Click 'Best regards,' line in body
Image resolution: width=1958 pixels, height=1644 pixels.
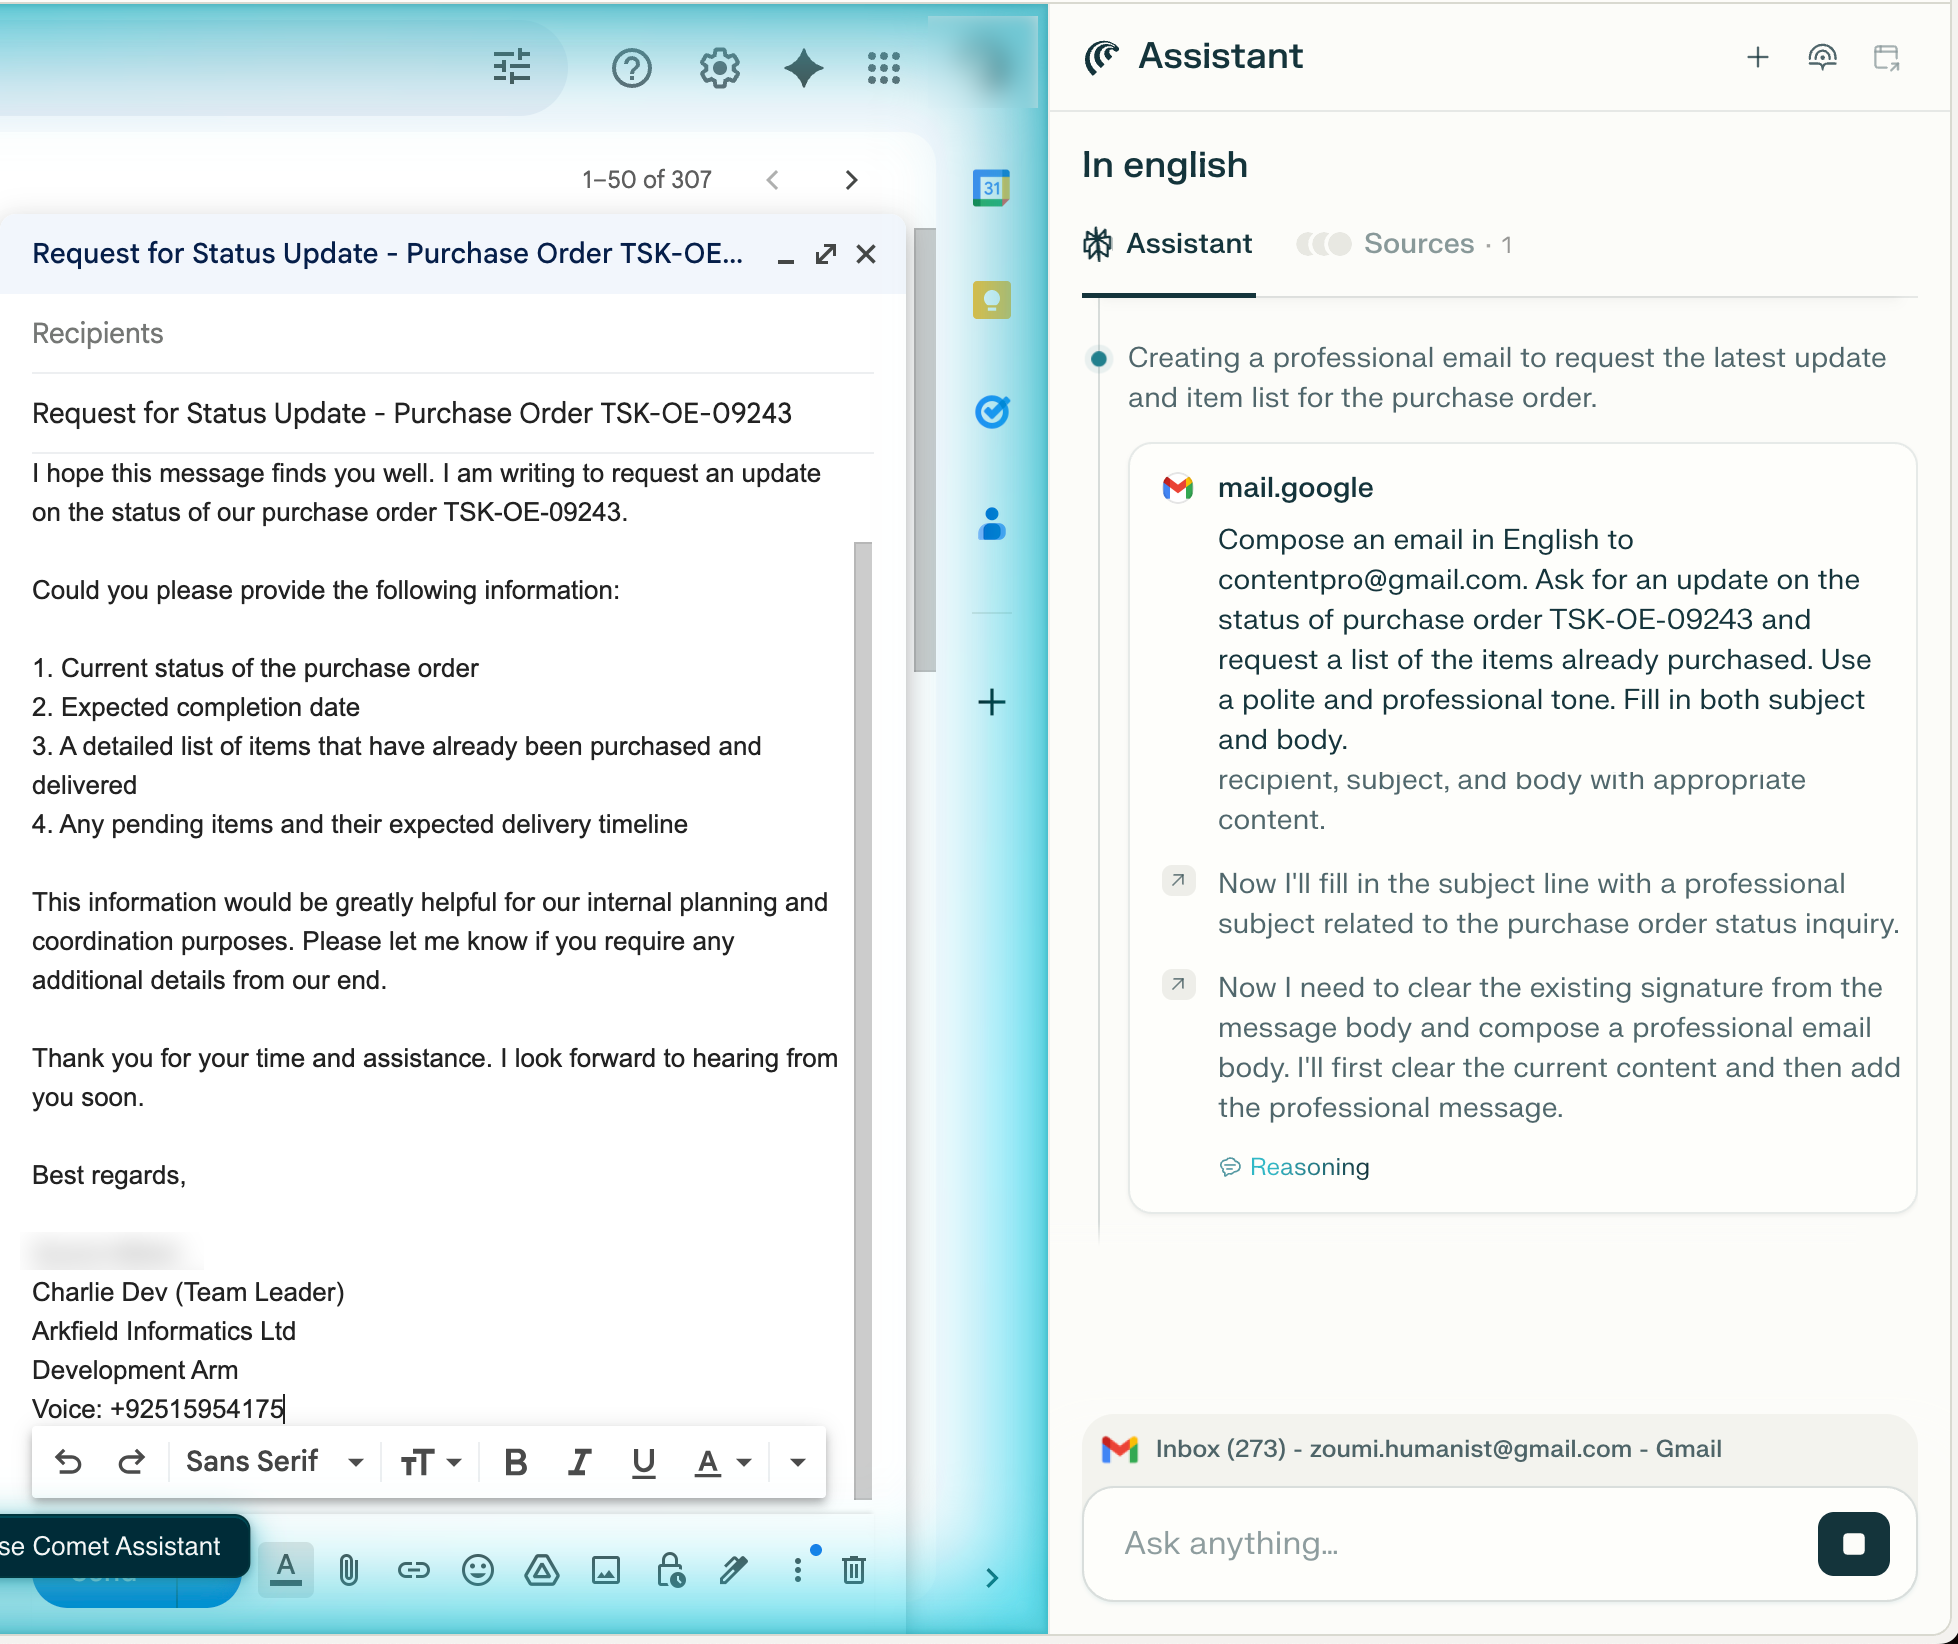(x=109, y=1175)
